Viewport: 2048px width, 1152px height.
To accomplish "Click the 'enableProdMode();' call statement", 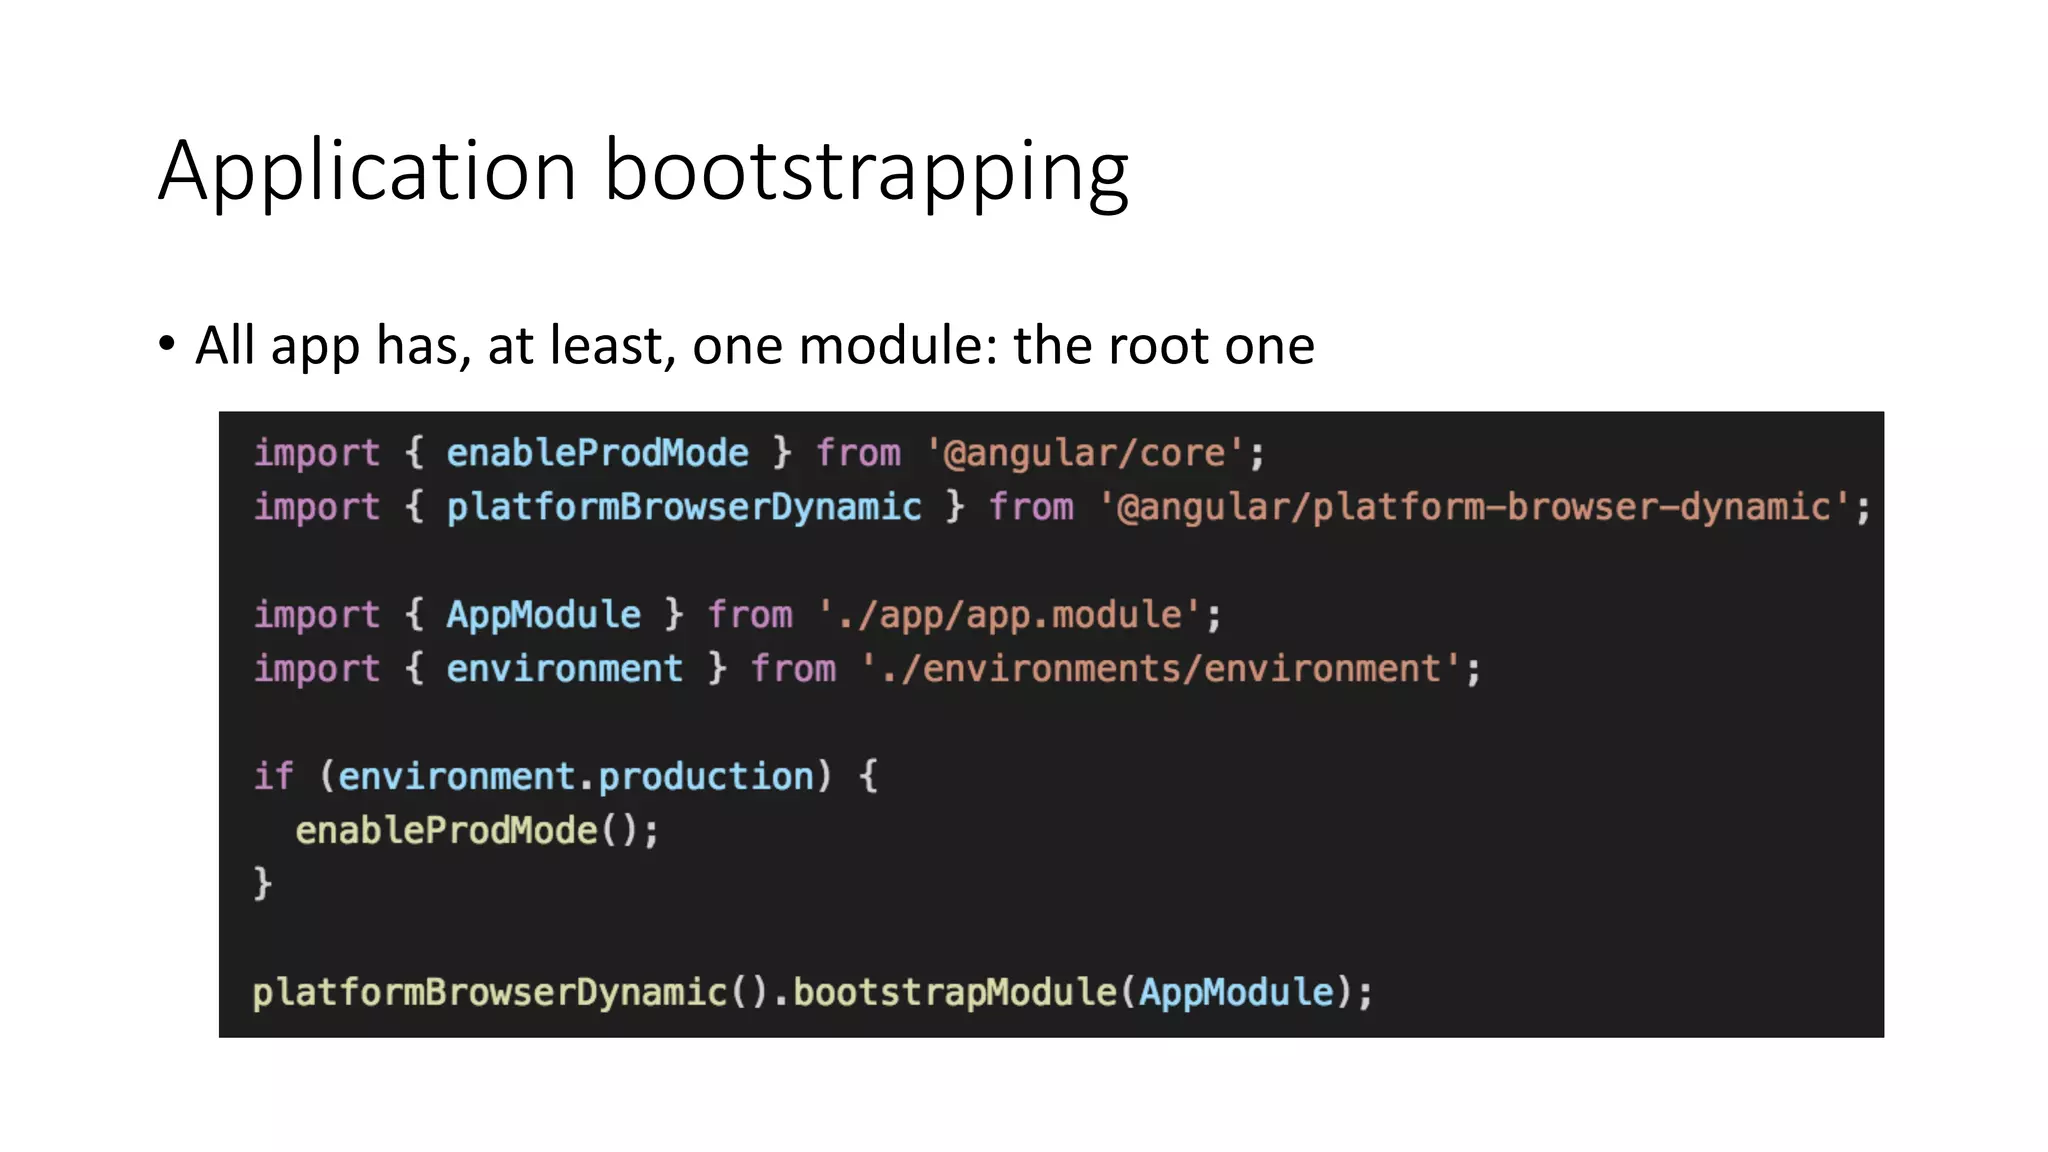I will click(477, 830).
